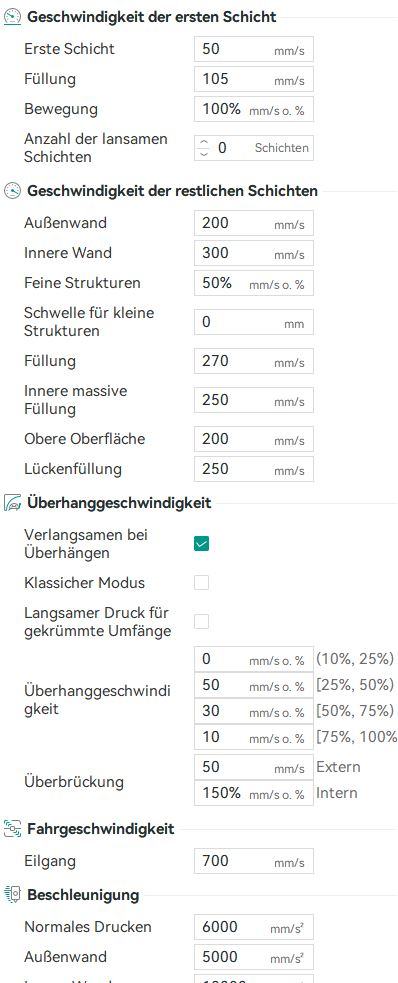Click the Erste Schicht speed field
Screen dimensions: 398x983
[x=254, y=49]
